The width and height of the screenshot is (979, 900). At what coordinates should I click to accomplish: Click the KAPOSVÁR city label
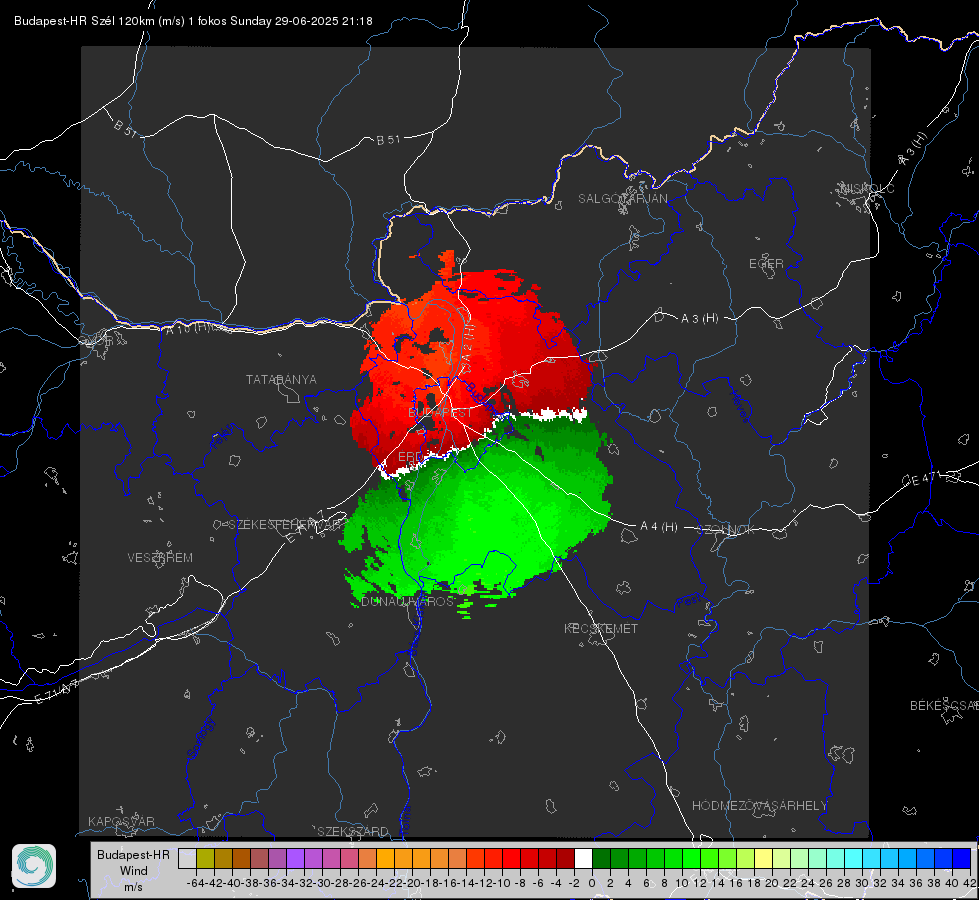(x=121, y=821)
